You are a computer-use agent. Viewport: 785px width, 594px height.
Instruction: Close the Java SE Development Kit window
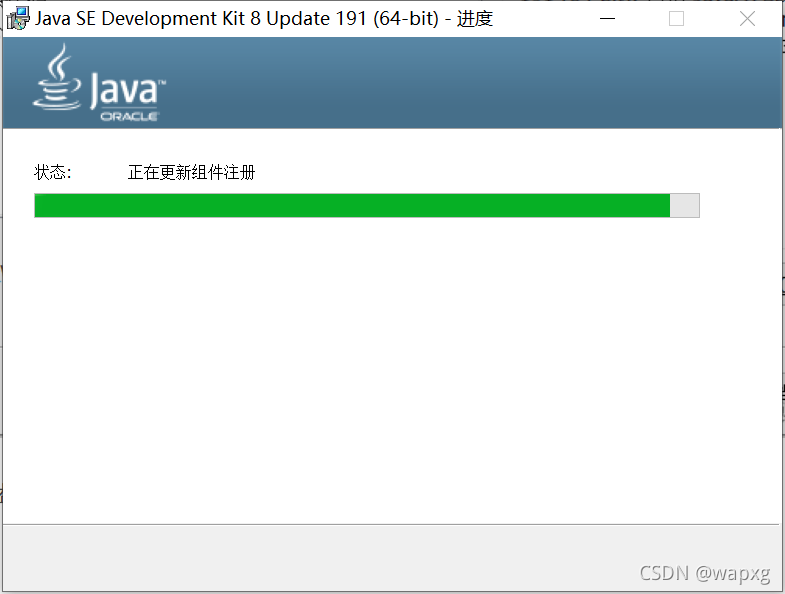(747, 19)
